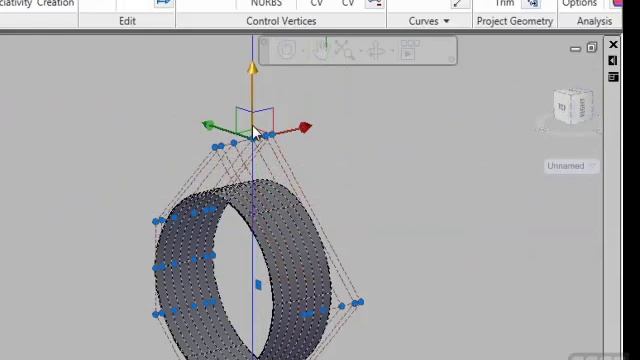This screenshot has width=640, height=360.
Task: Select the blue square grip inside the ring
Action: point(258,284)
